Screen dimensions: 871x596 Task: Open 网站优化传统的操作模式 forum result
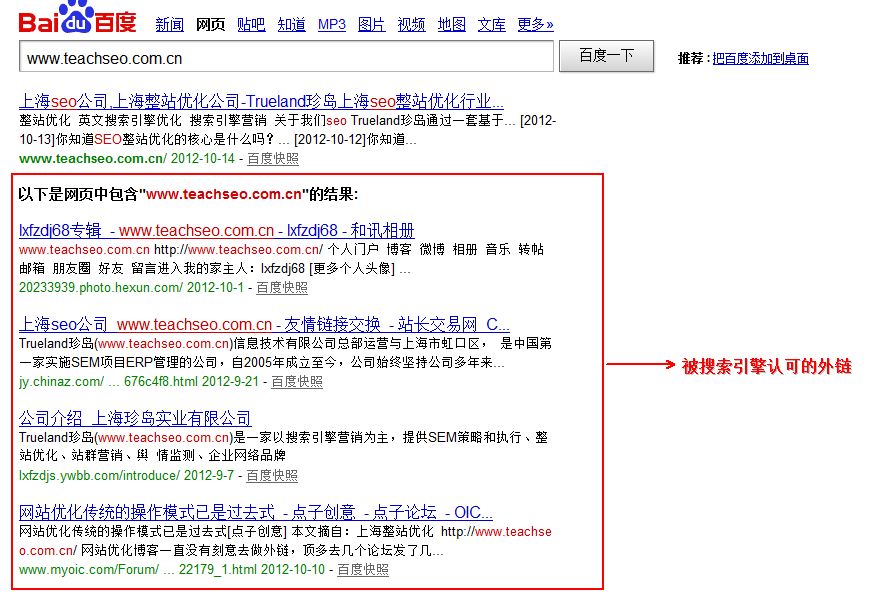[x=255, y=512]
